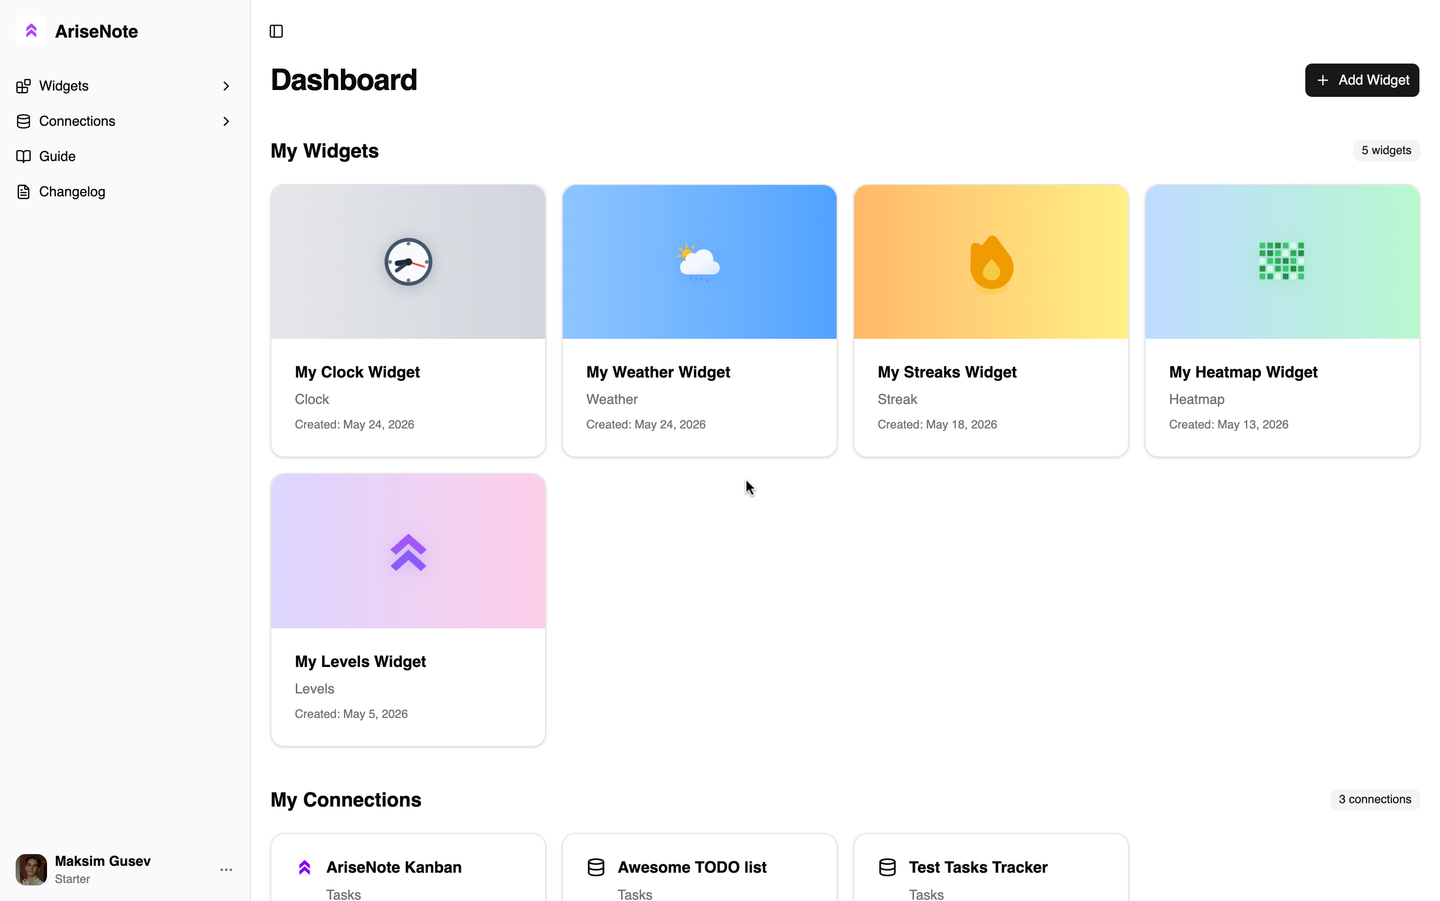
Task: Click the 'Starter' plan label
Action: pos(72,879)
